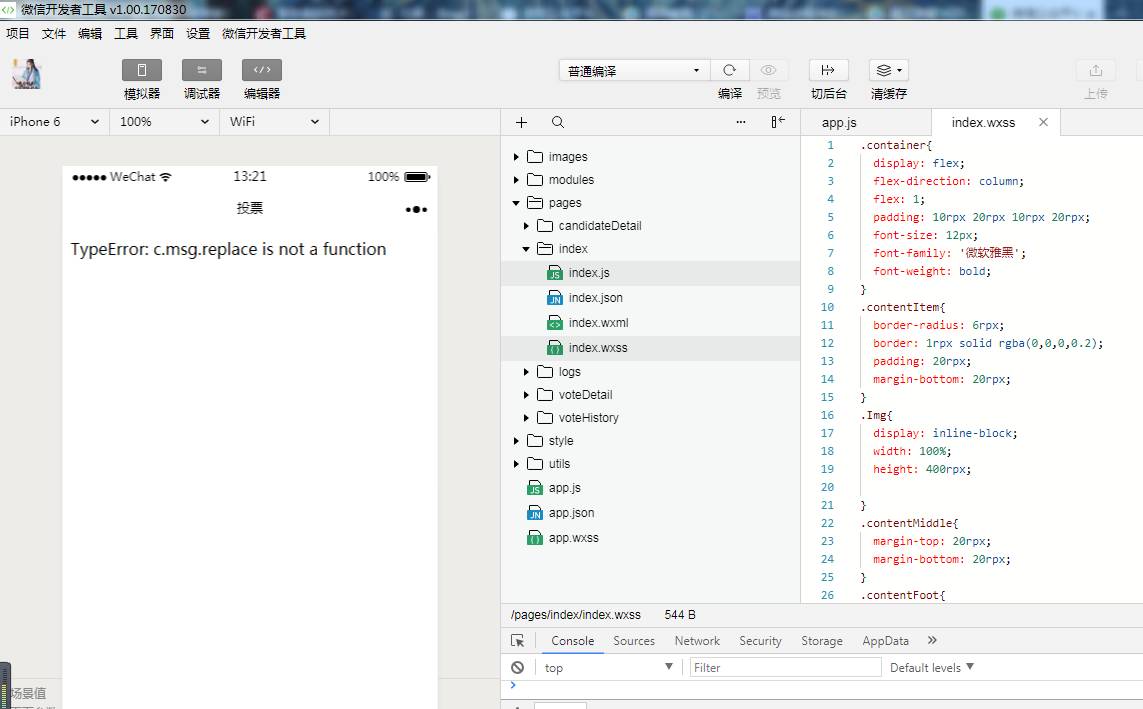Click the search icon in file explorer
The image size is (1143, 709).
pyautogui.click(x=558, y=122)
